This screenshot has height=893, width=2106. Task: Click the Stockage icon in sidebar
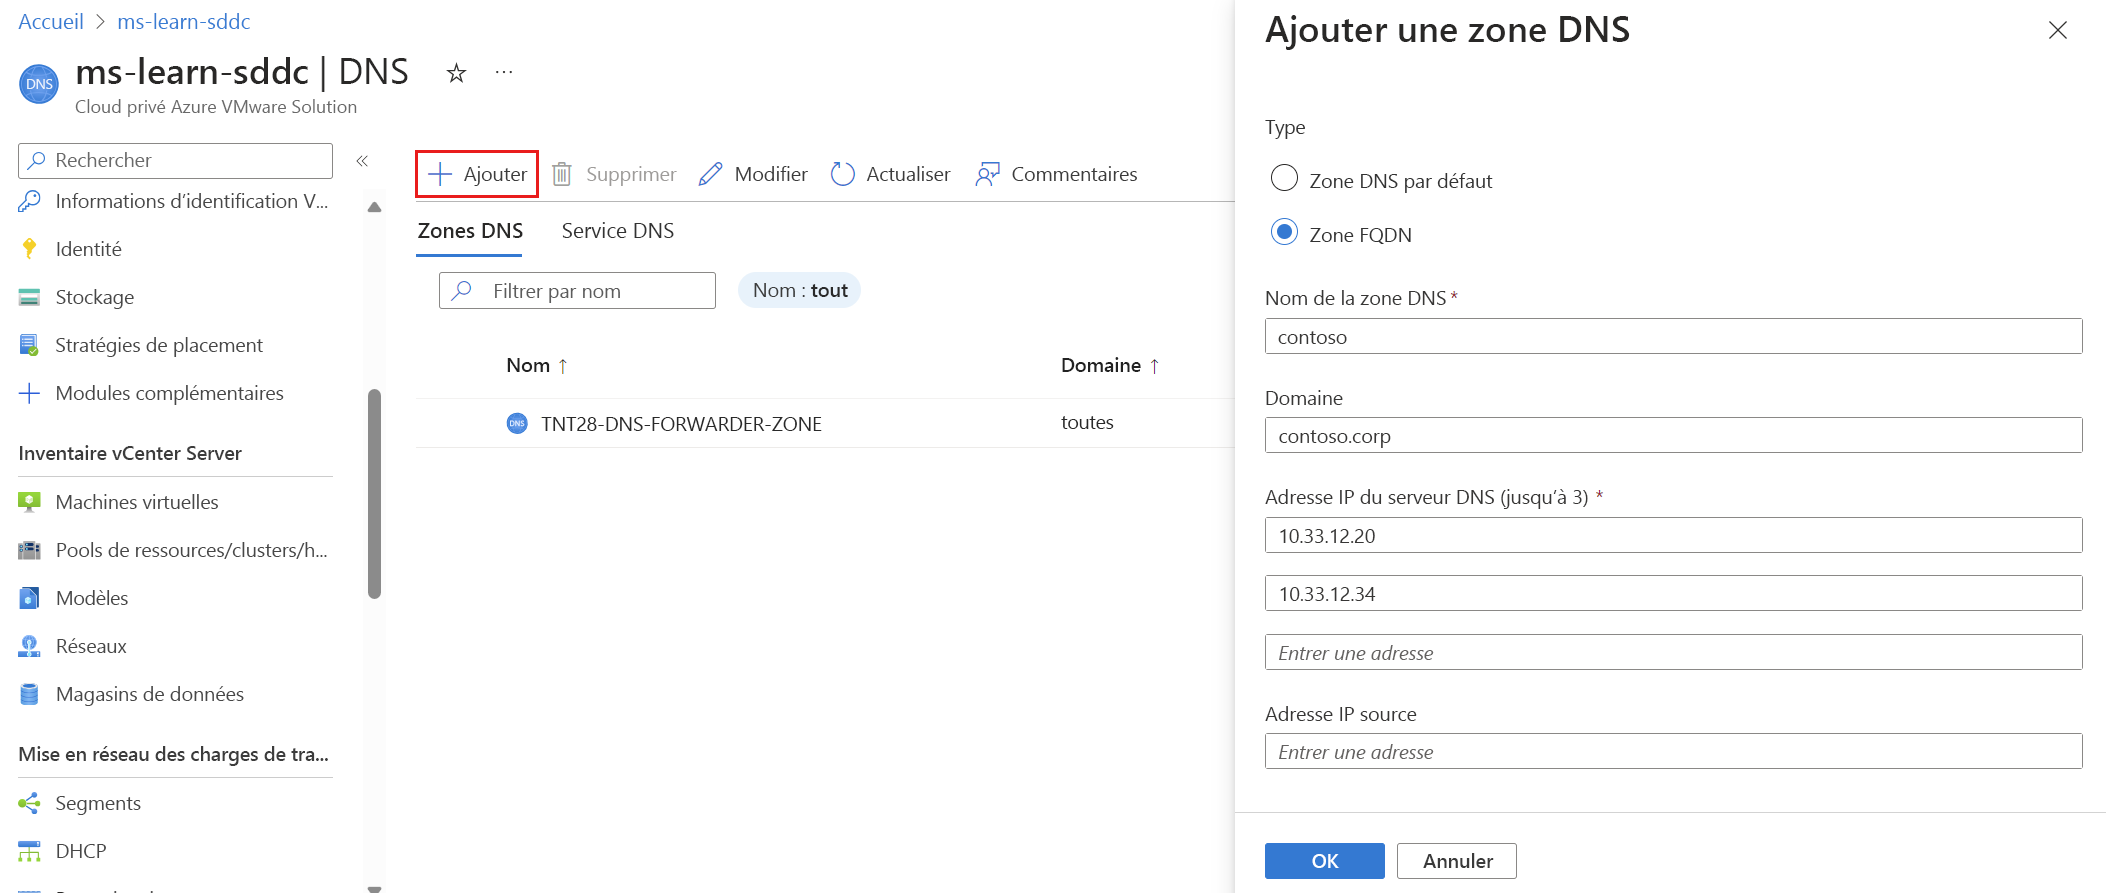(x=30, y=297)
